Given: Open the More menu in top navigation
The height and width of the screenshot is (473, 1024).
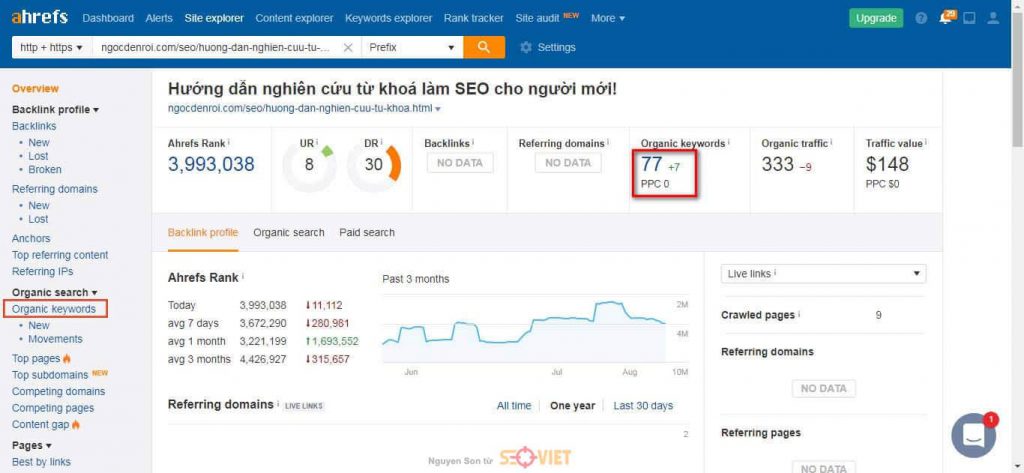Looking at the screenshot, I should (x=608, y=18).
